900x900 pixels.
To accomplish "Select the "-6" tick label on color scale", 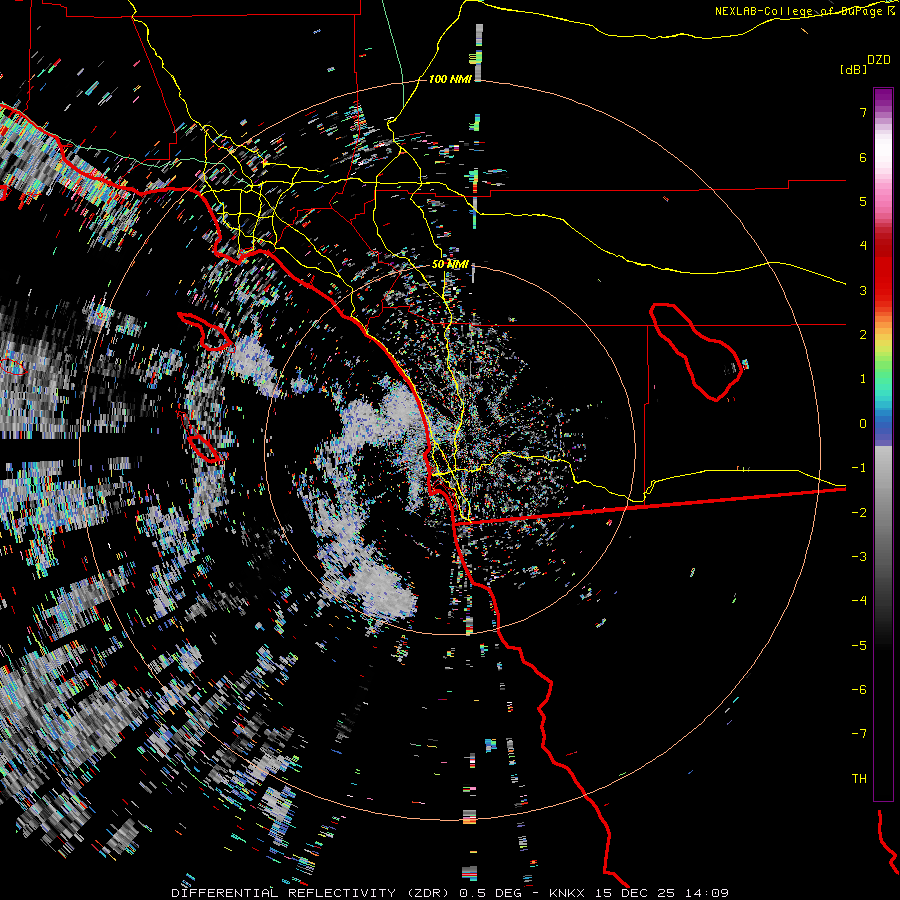I will (x=859, y=690).
